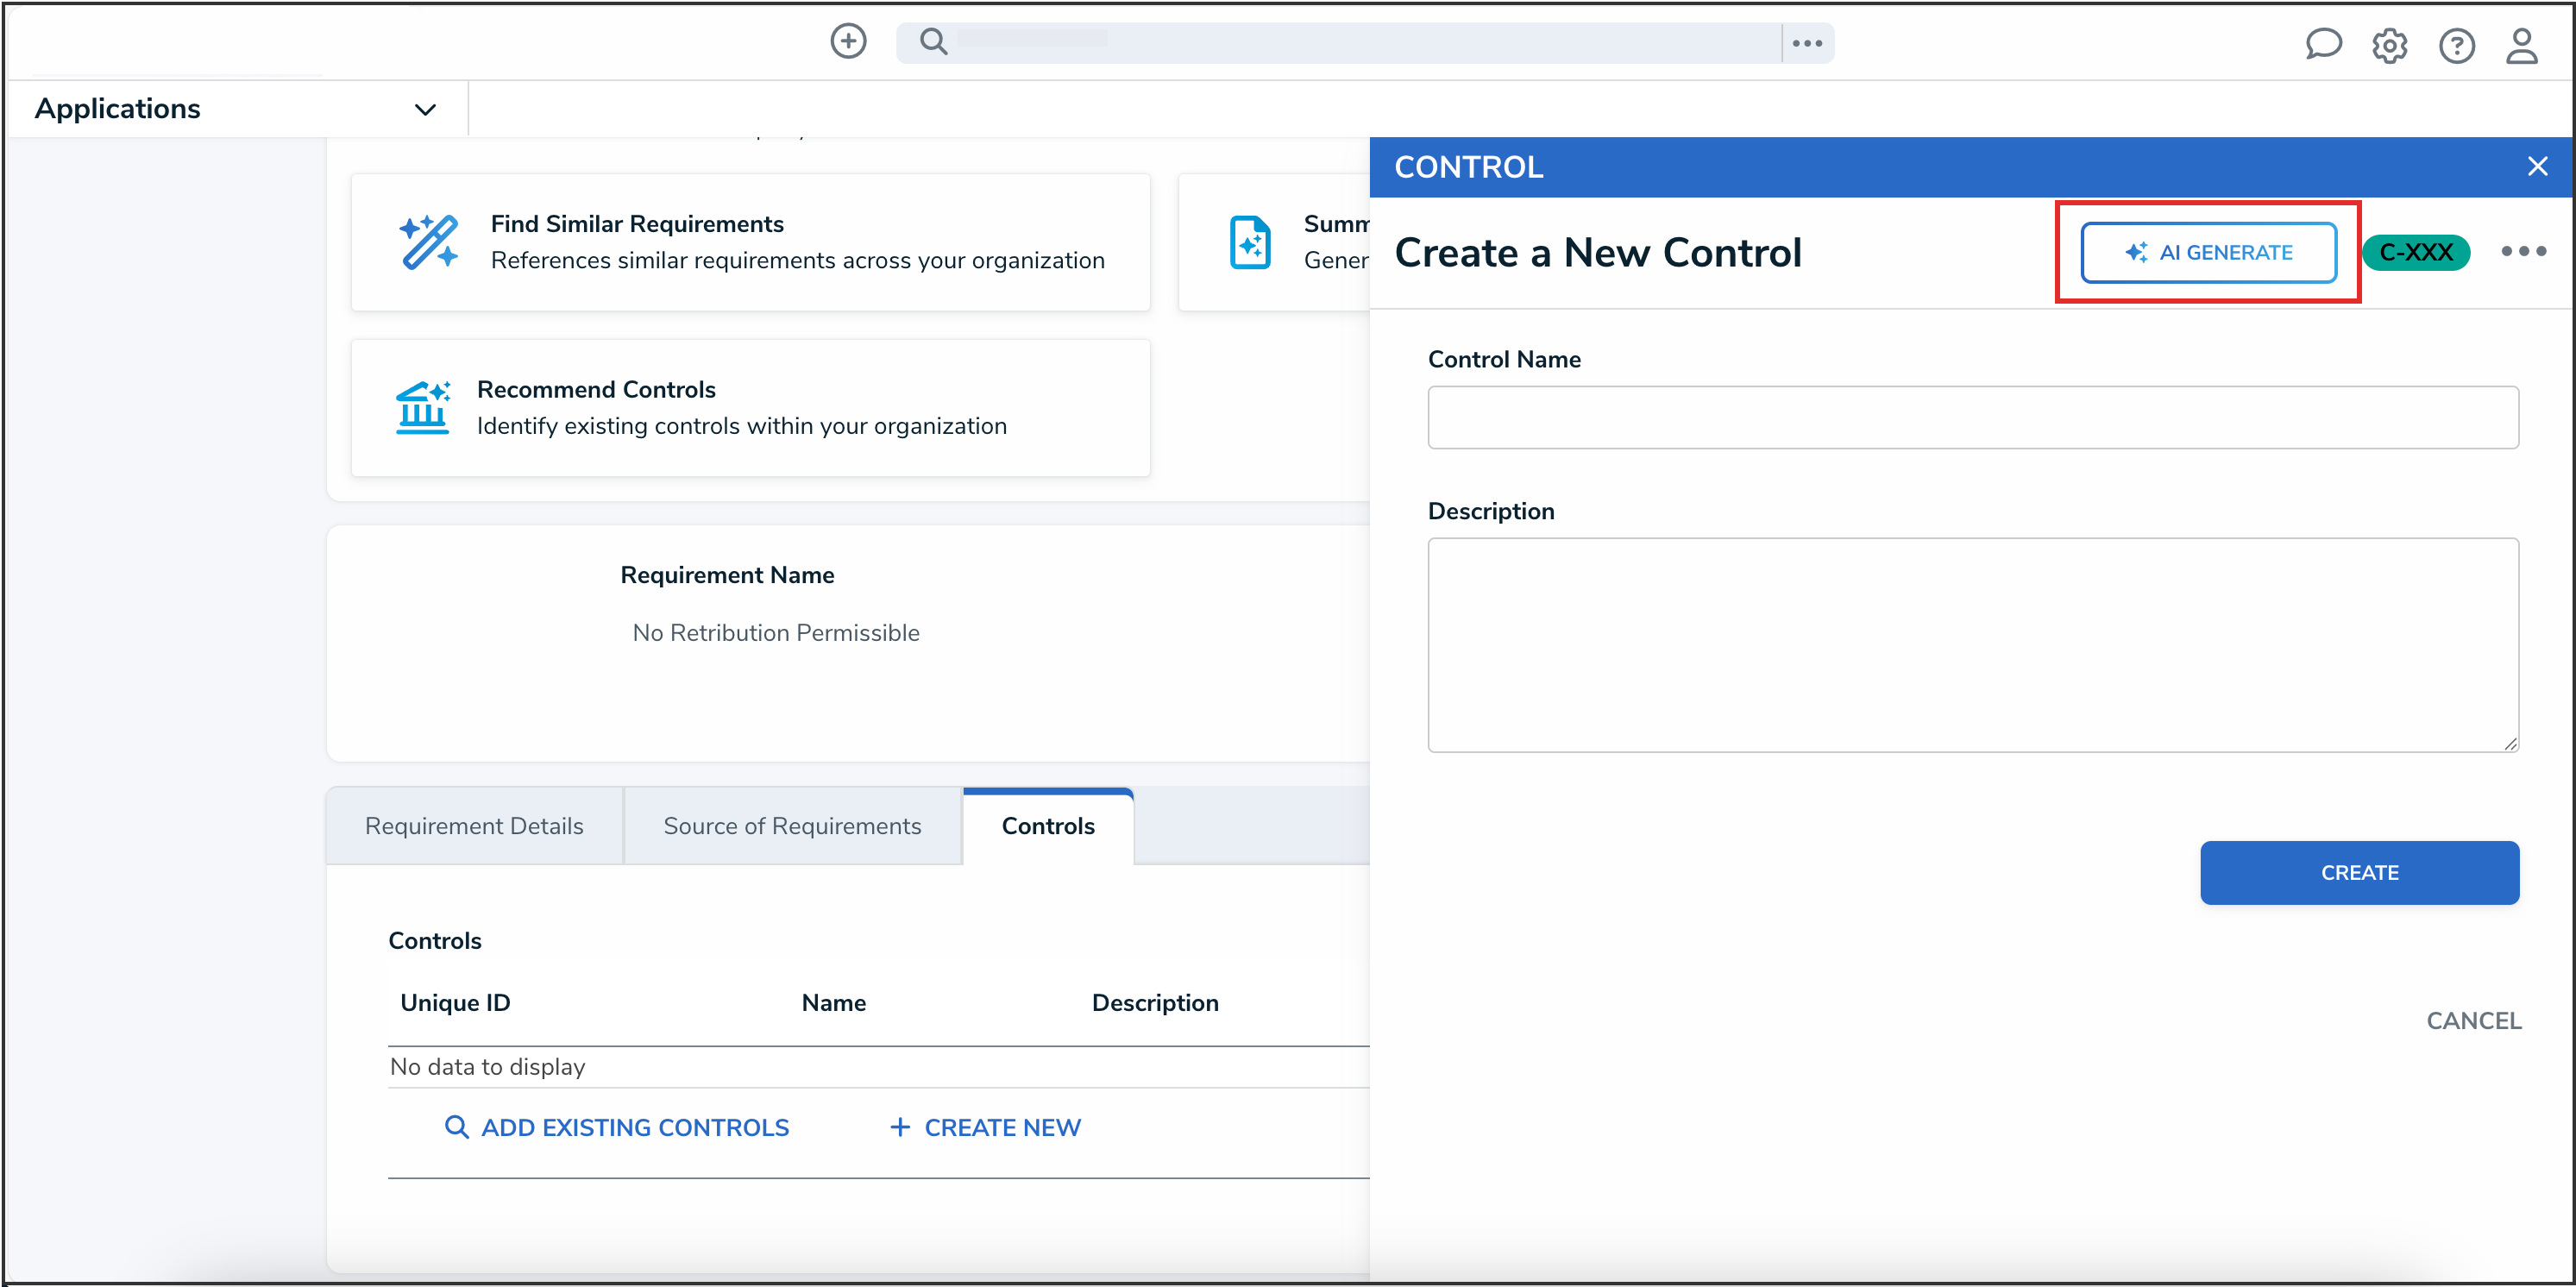This screenshot has height=1287, width=2576.
Task: Click the quick add plus icon
Action: click(x=848, y=42)
